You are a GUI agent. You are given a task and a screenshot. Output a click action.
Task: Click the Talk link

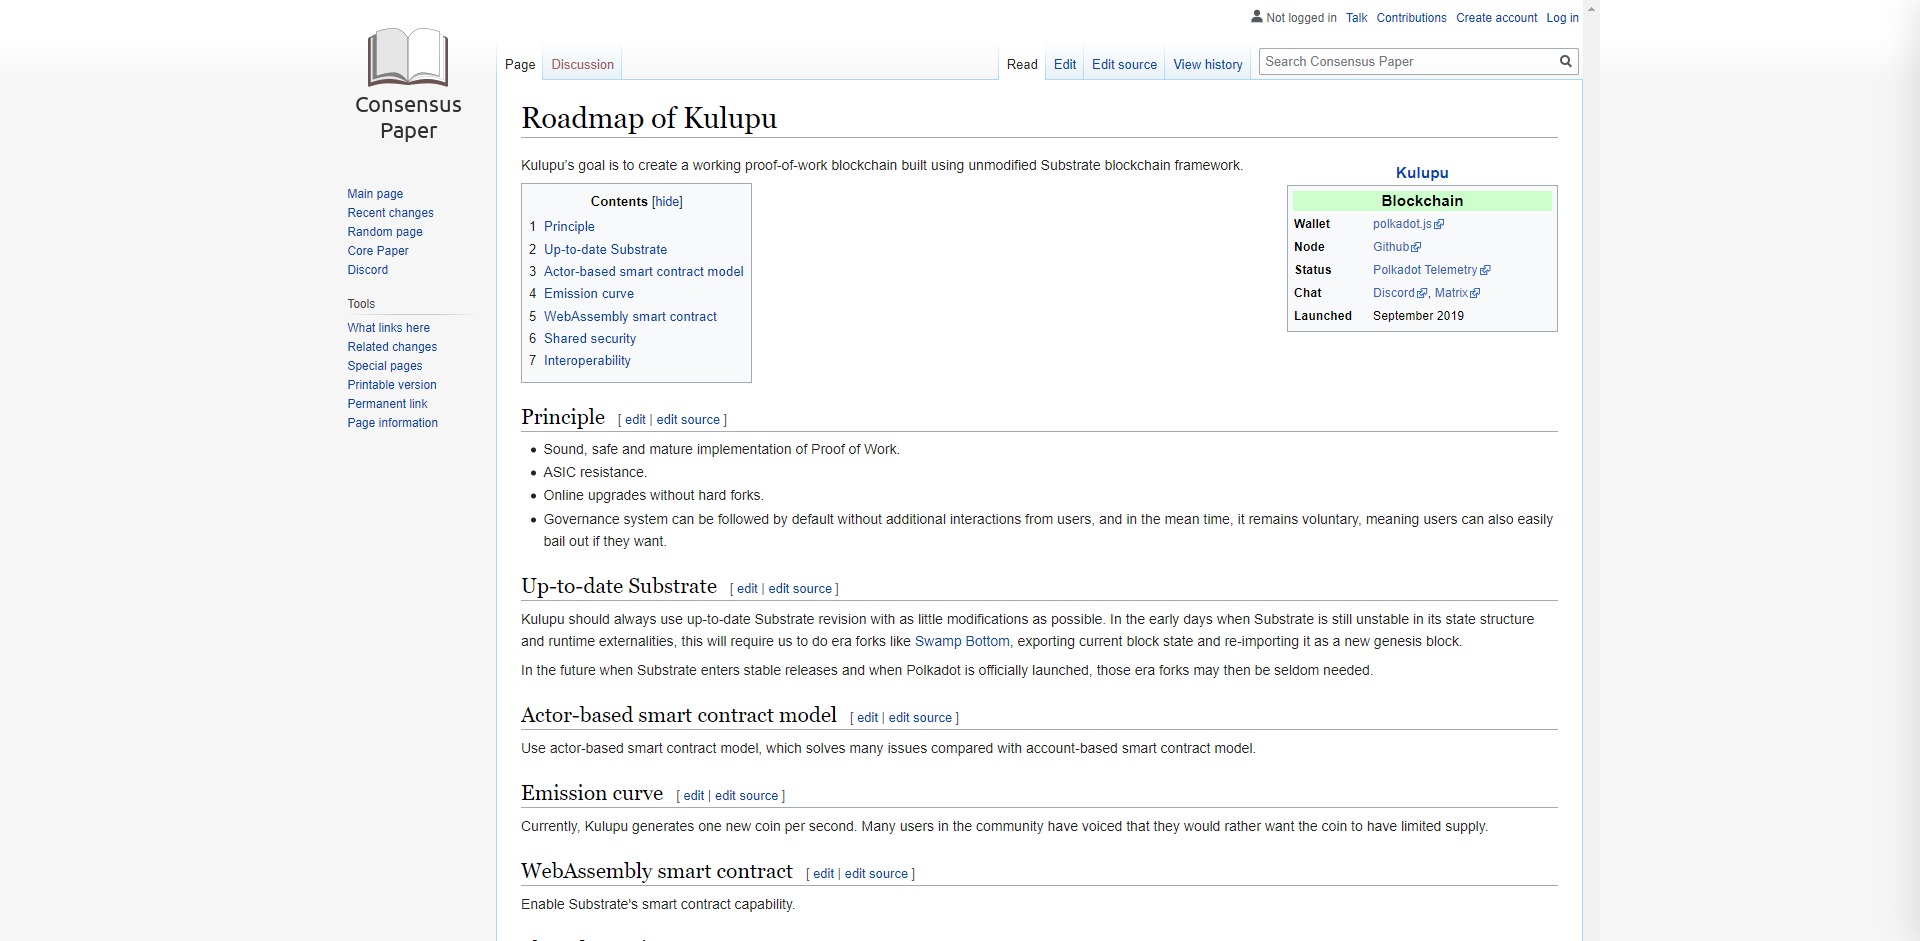1356,18
